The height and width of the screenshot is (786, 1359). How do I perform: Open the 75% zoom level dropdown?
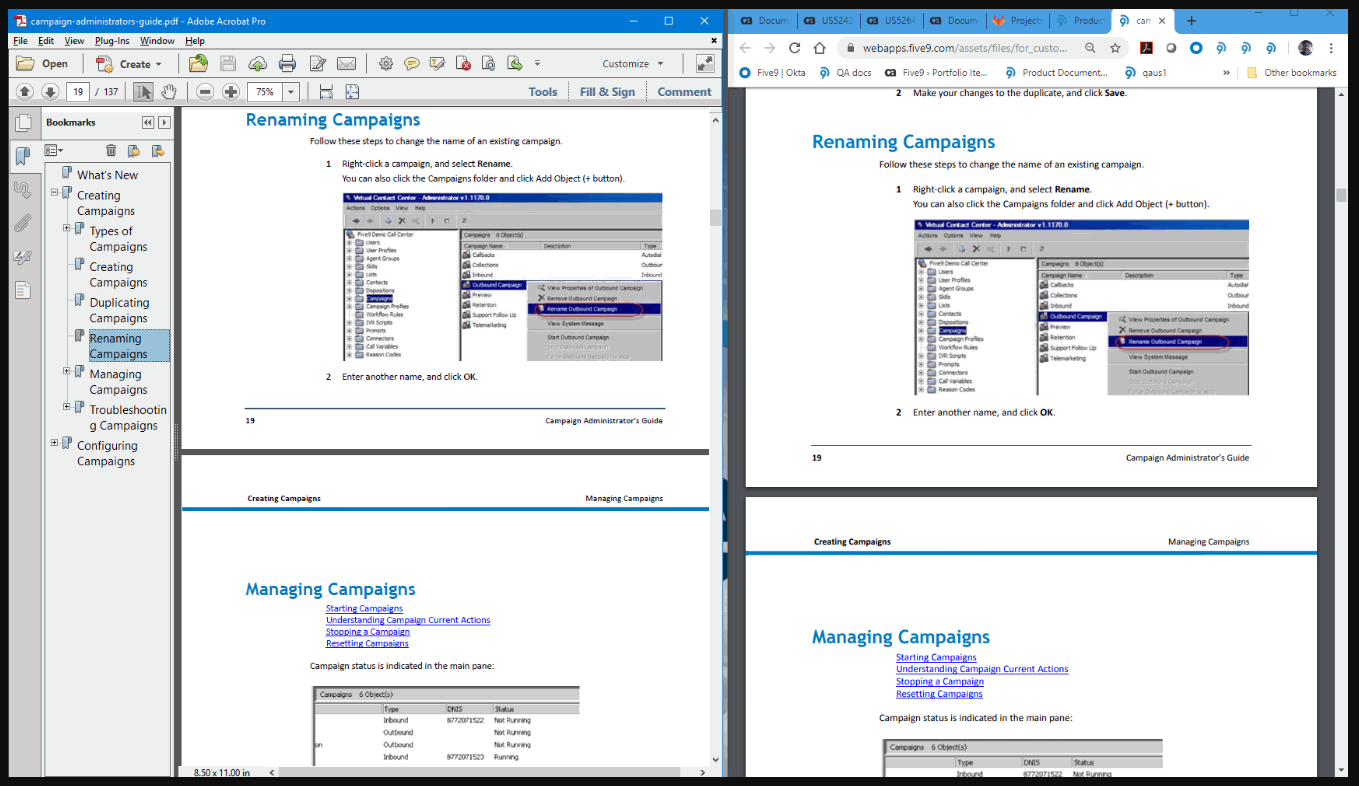click(291, 92)
